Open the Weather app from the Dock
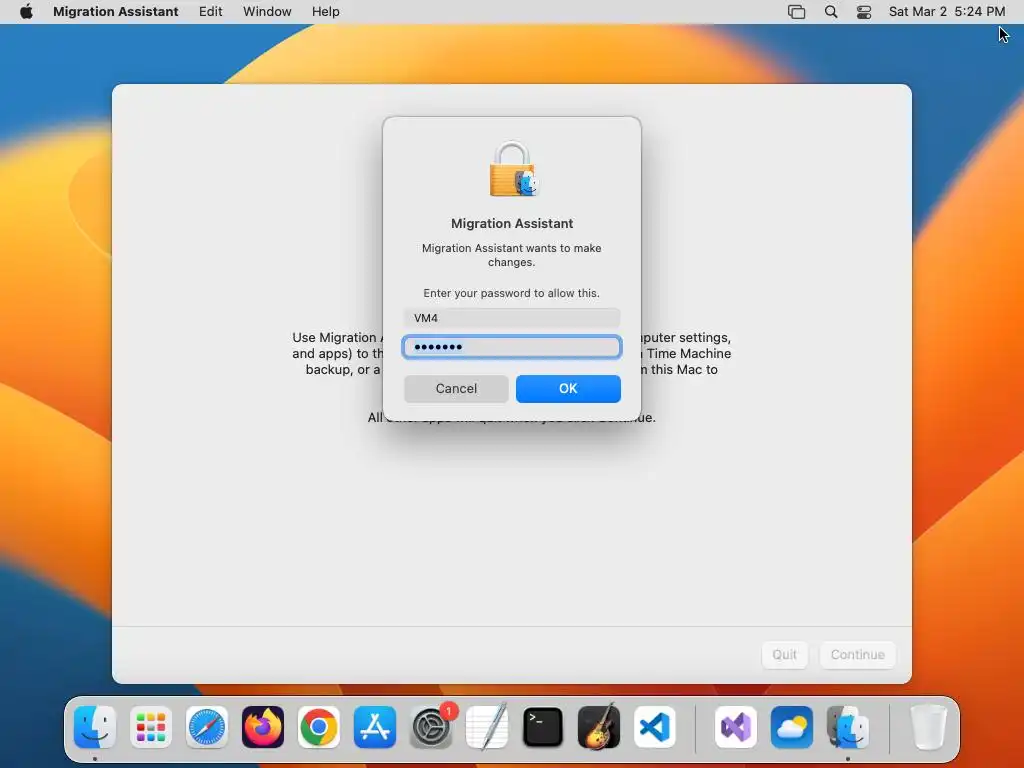 pos(792,727)
